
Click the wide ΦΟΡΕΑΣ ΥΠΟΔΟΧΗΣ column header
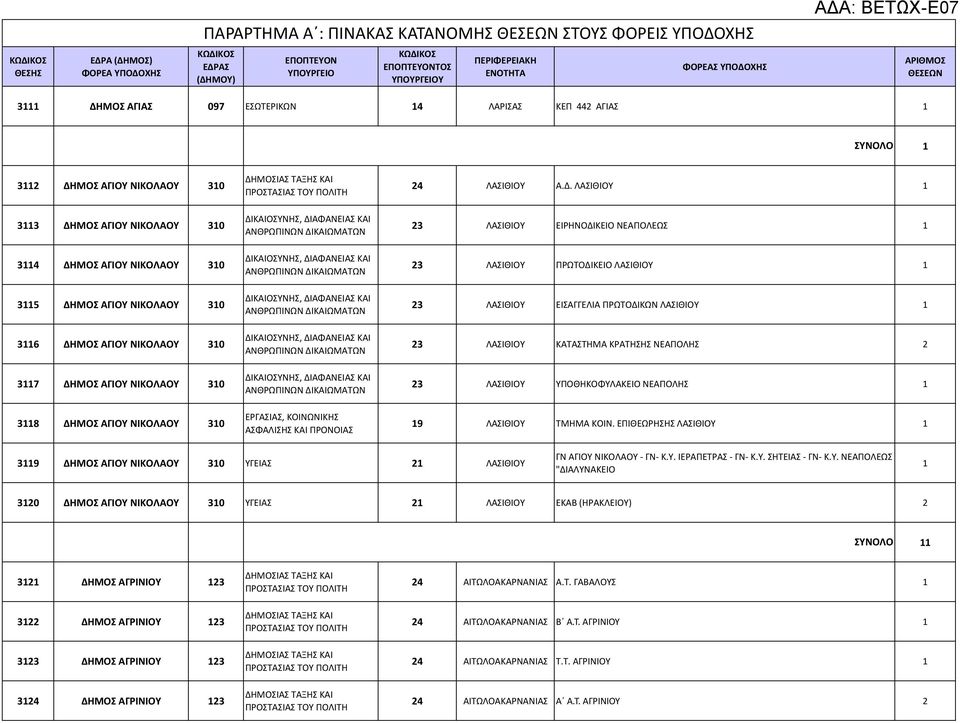click(x=724, y=67)
